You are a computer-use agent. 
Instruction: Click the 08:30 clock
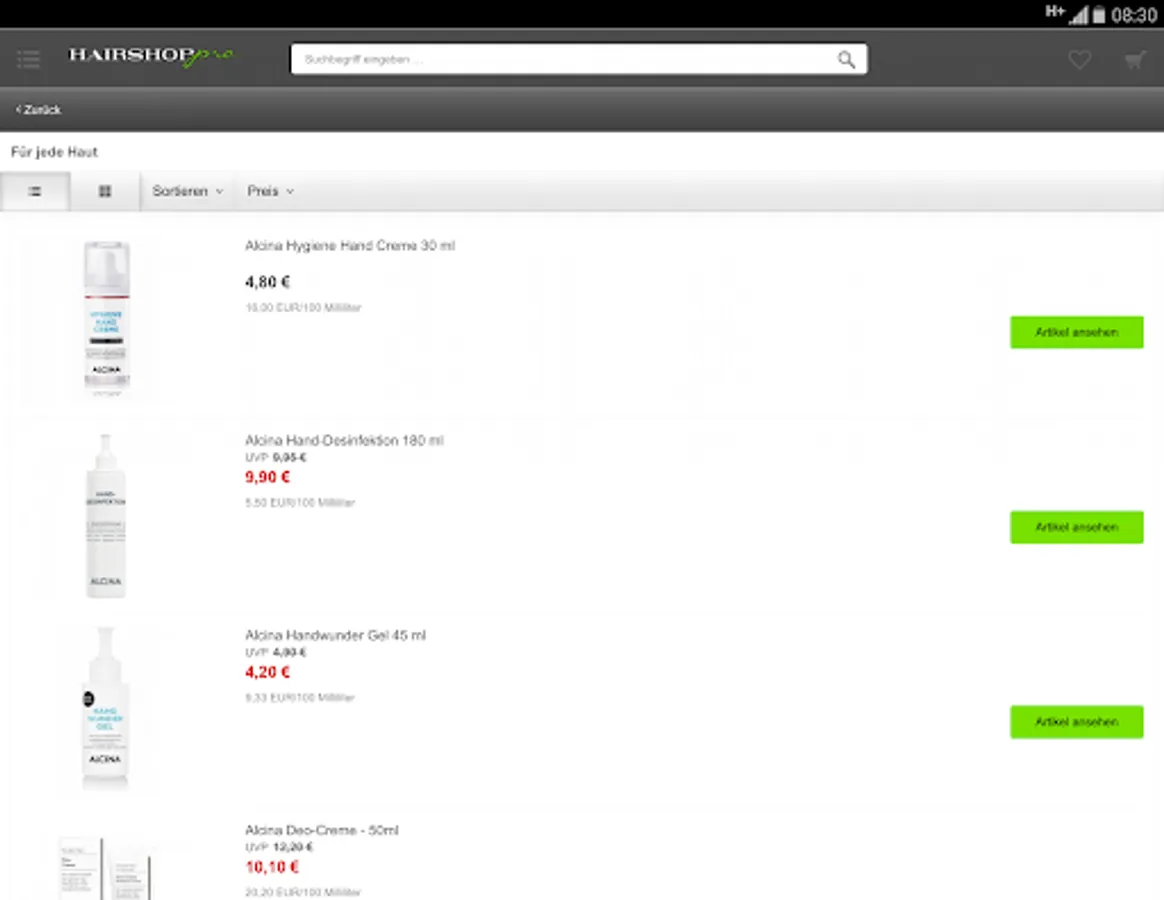click(x=1134, y=15)
